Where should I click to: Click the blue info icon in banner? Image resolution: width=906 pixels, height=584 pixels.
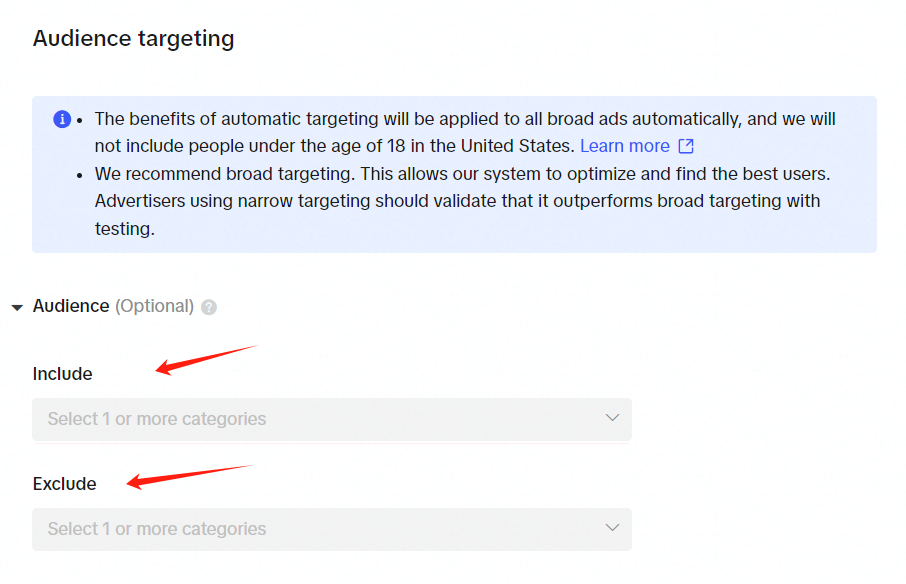click(x=62, y=119)
